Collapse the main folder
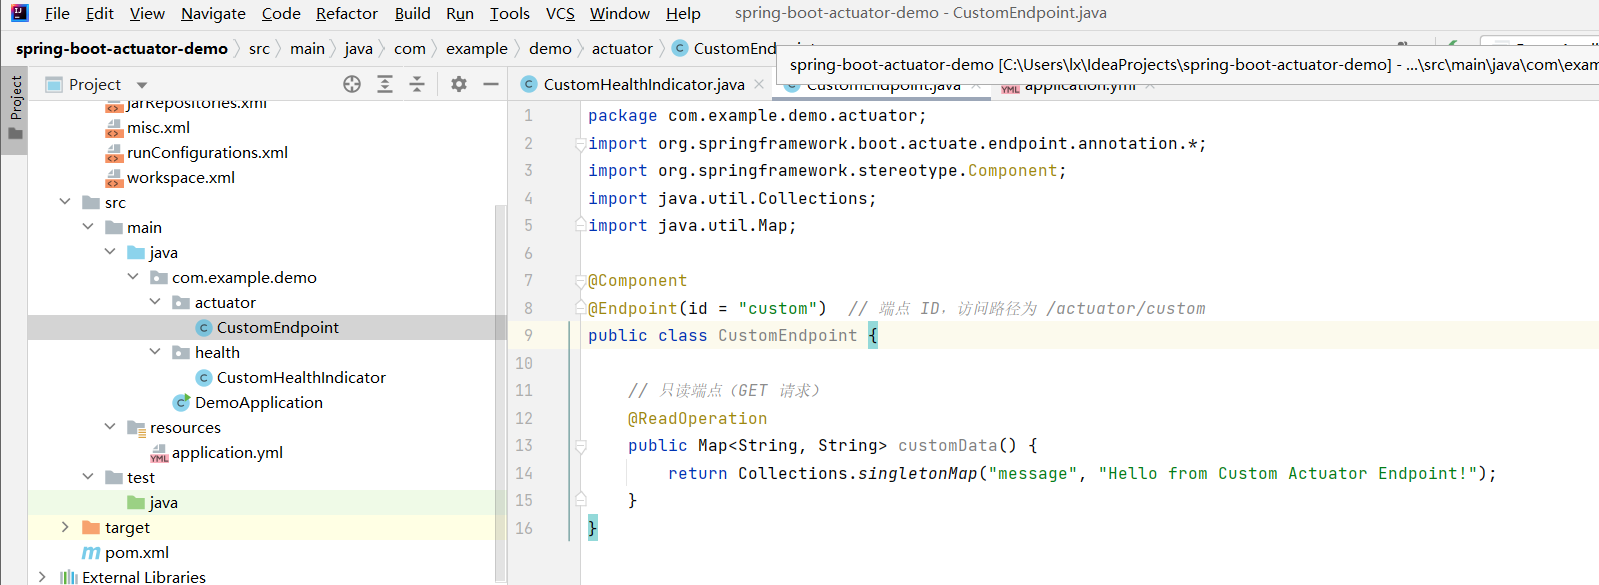 88,227
